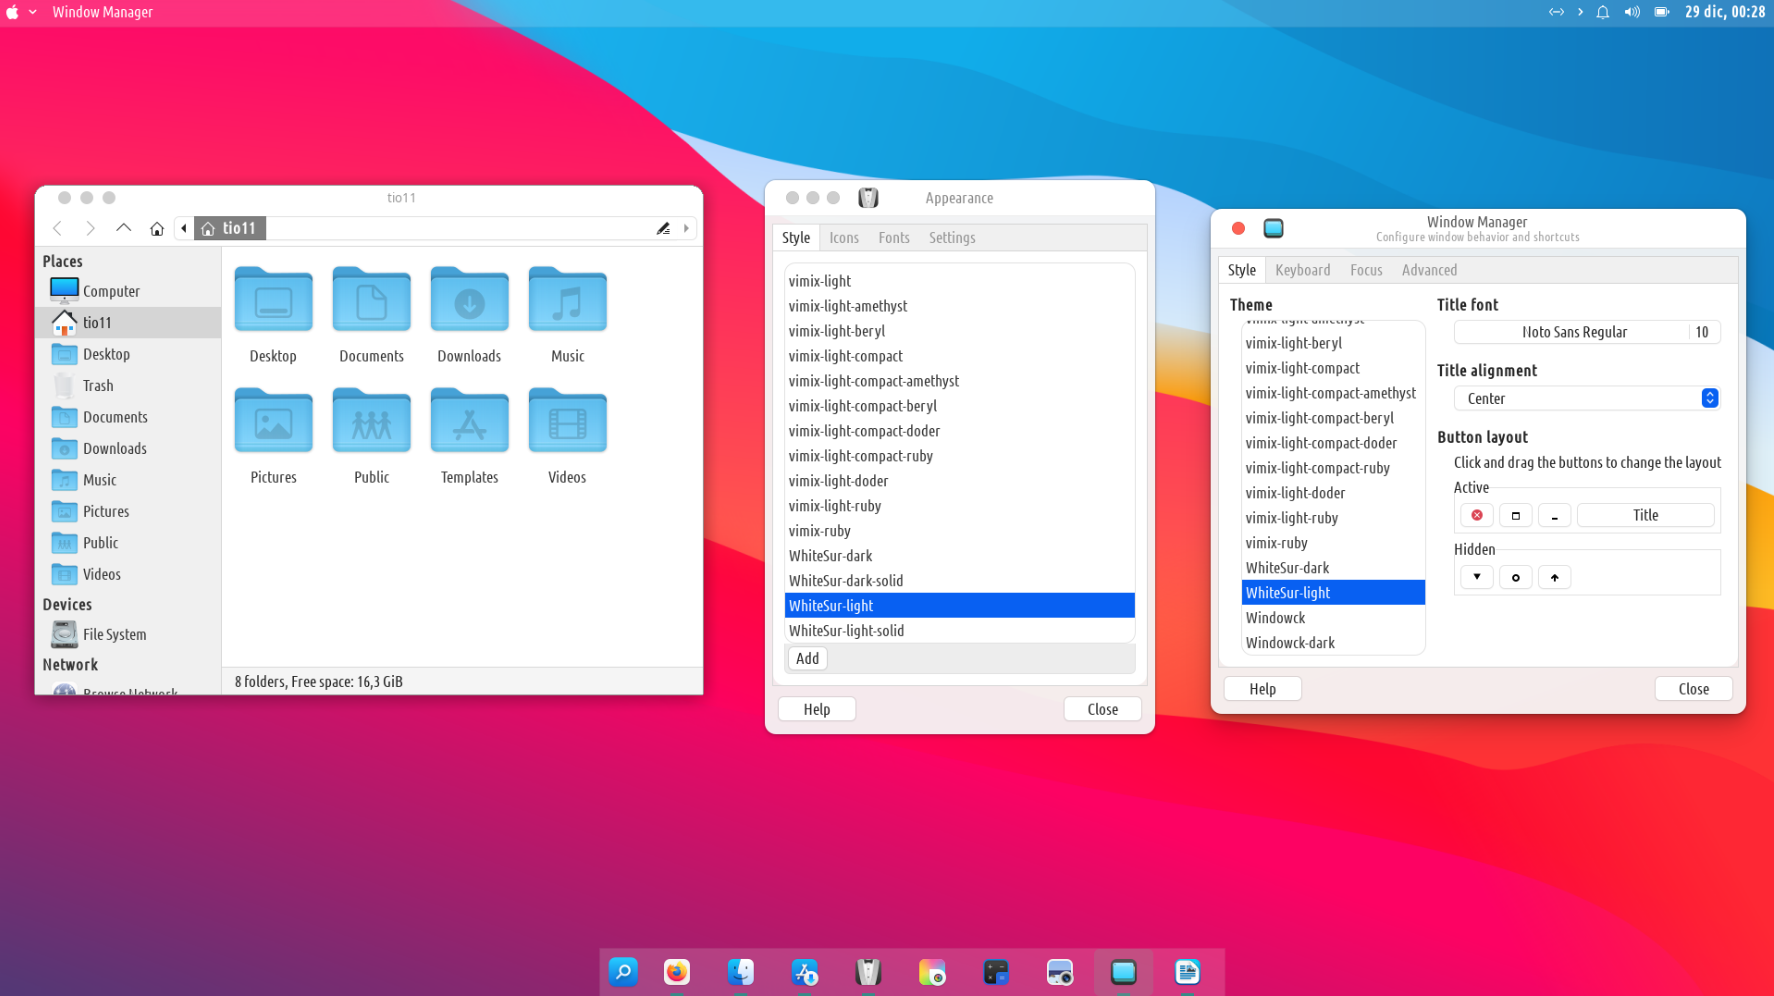Open the Keyboard tab in Window Manager
Screen dimensions: 1774x996
[x=1302, y=270]
